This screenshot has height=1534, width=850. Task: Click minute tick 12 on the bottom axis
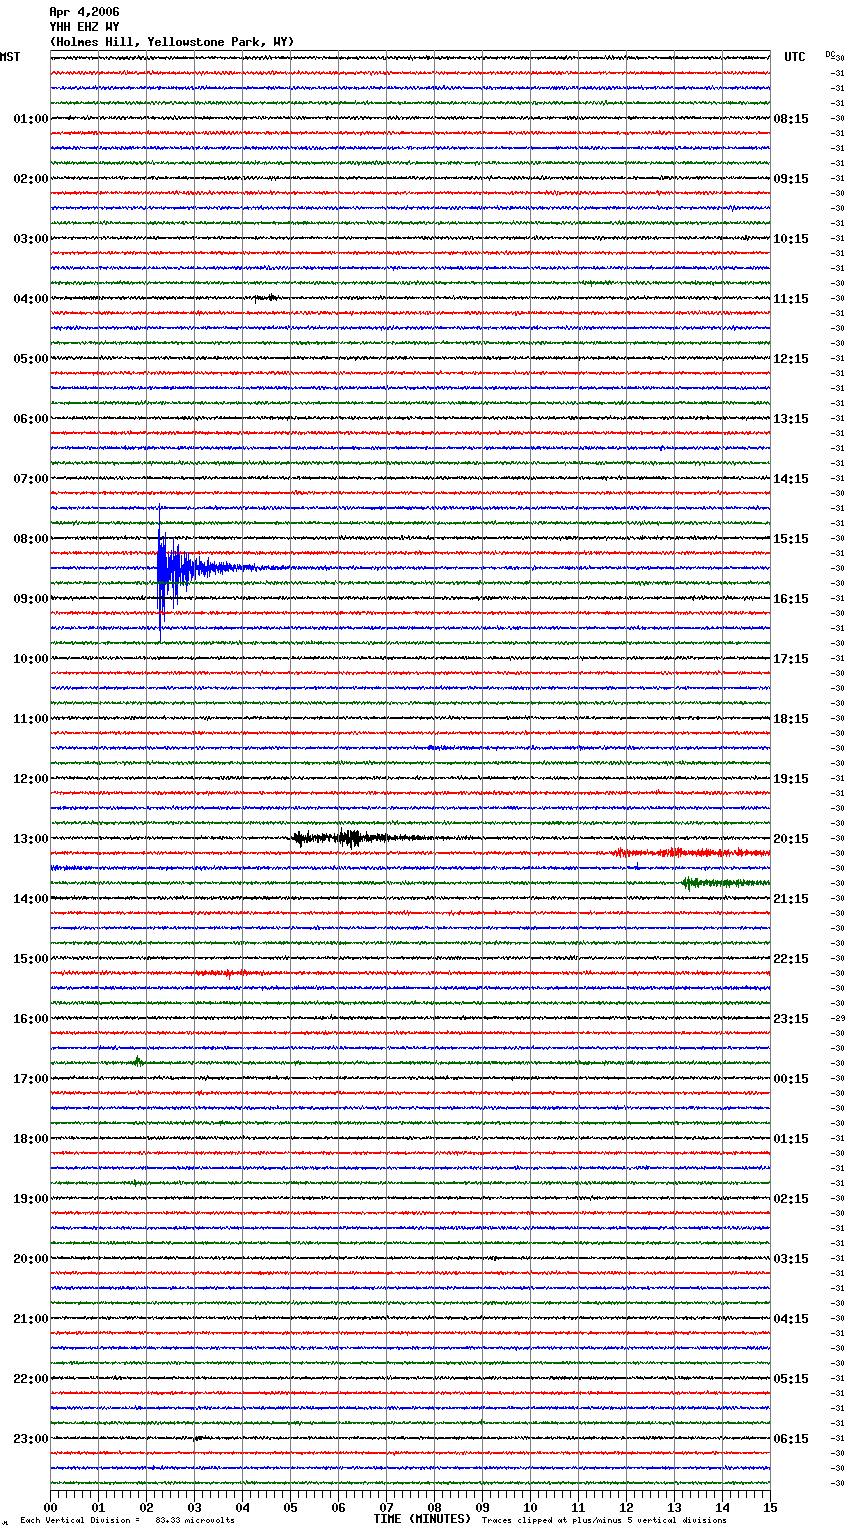click(626, 1507)
